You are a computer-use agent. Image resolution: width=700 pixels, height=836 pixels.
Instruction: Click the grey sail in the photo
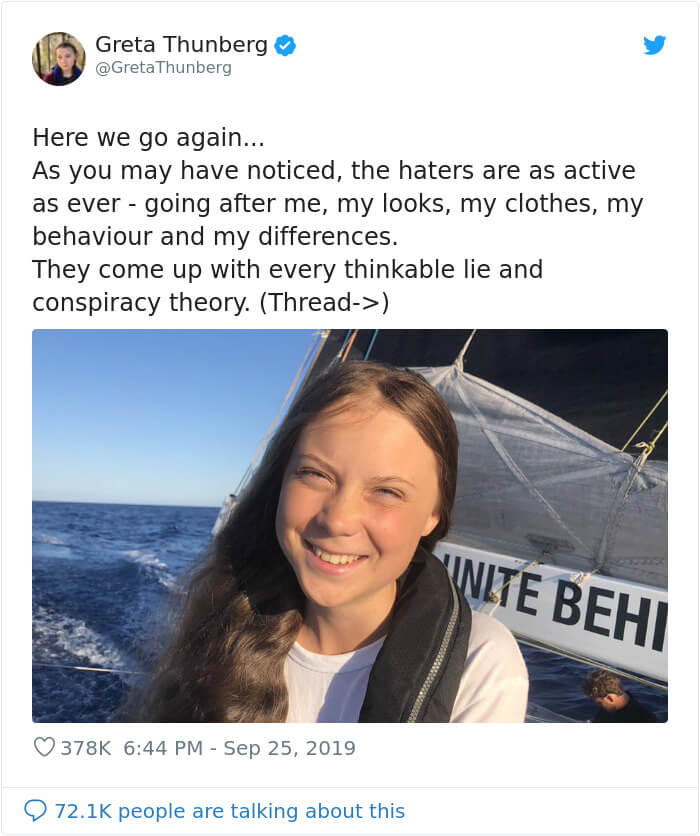[560, 450]
